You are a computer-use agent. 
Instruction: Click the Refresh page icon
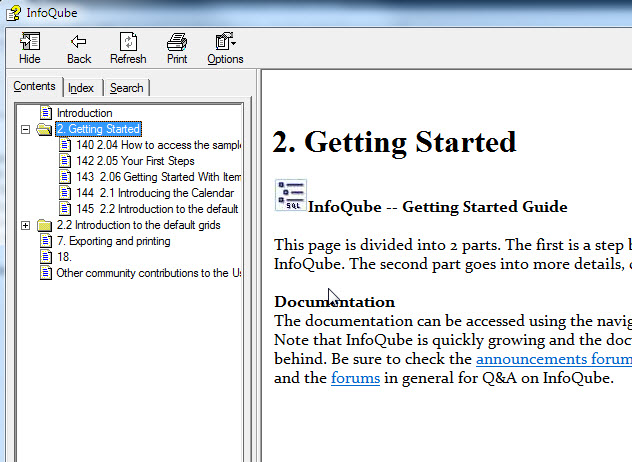pos(128,42)
